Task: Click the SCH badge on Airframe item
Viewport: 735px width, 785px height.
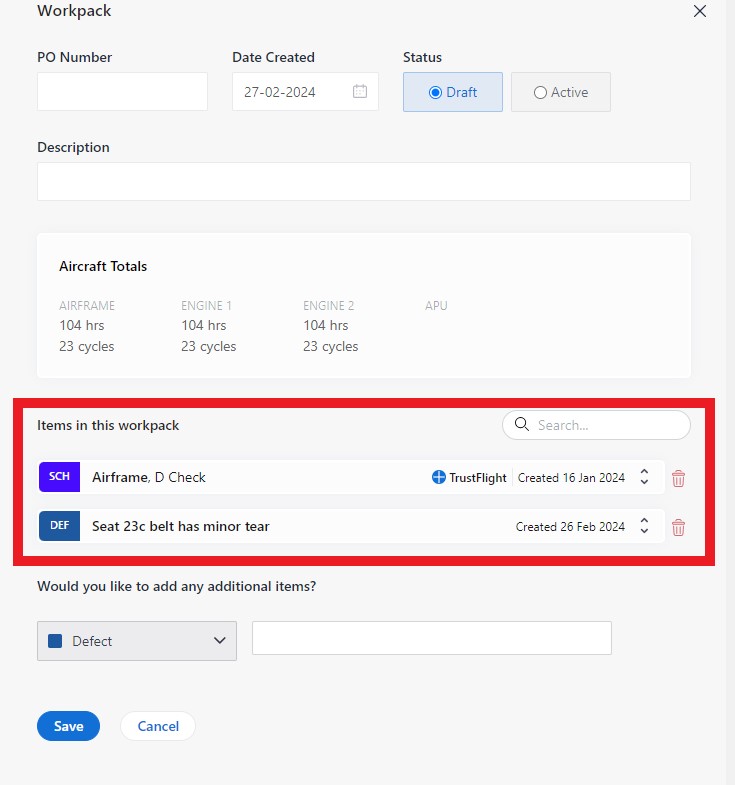Action: (x=59, y=477)
